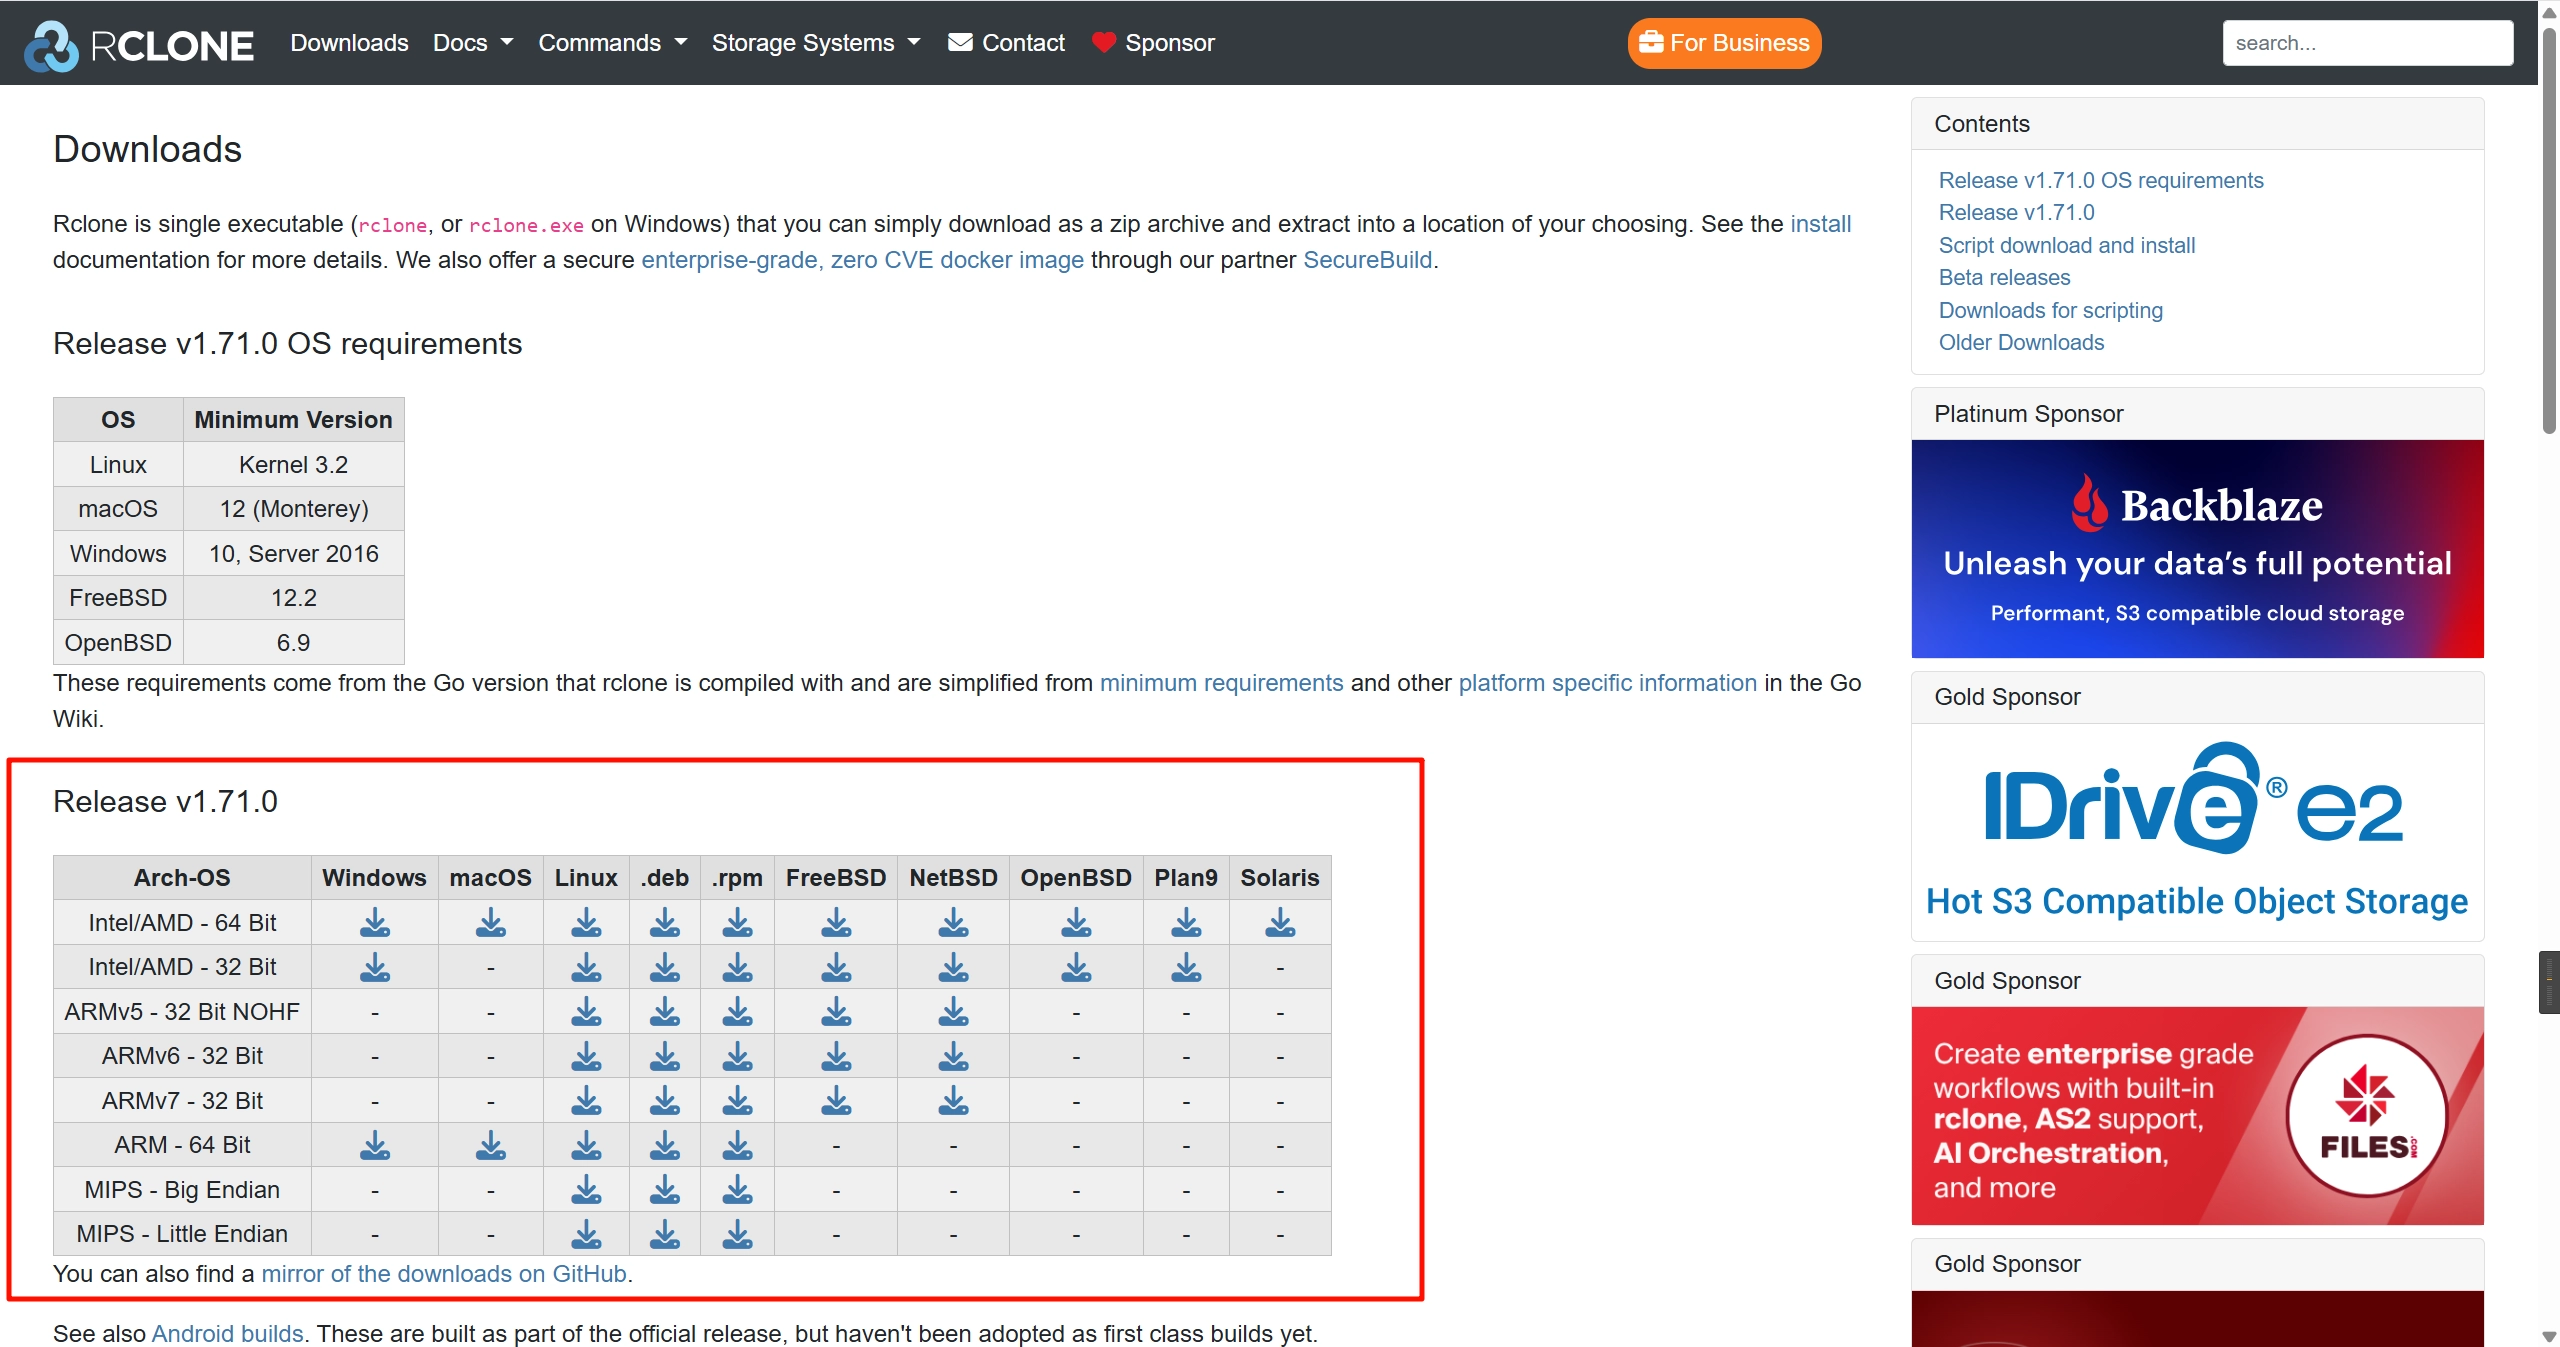Download ARMv6 32 Bit FreeBSD build
This screenshot has width=2560, height=1347.
pyautogui.click(x=836, y=1056)
